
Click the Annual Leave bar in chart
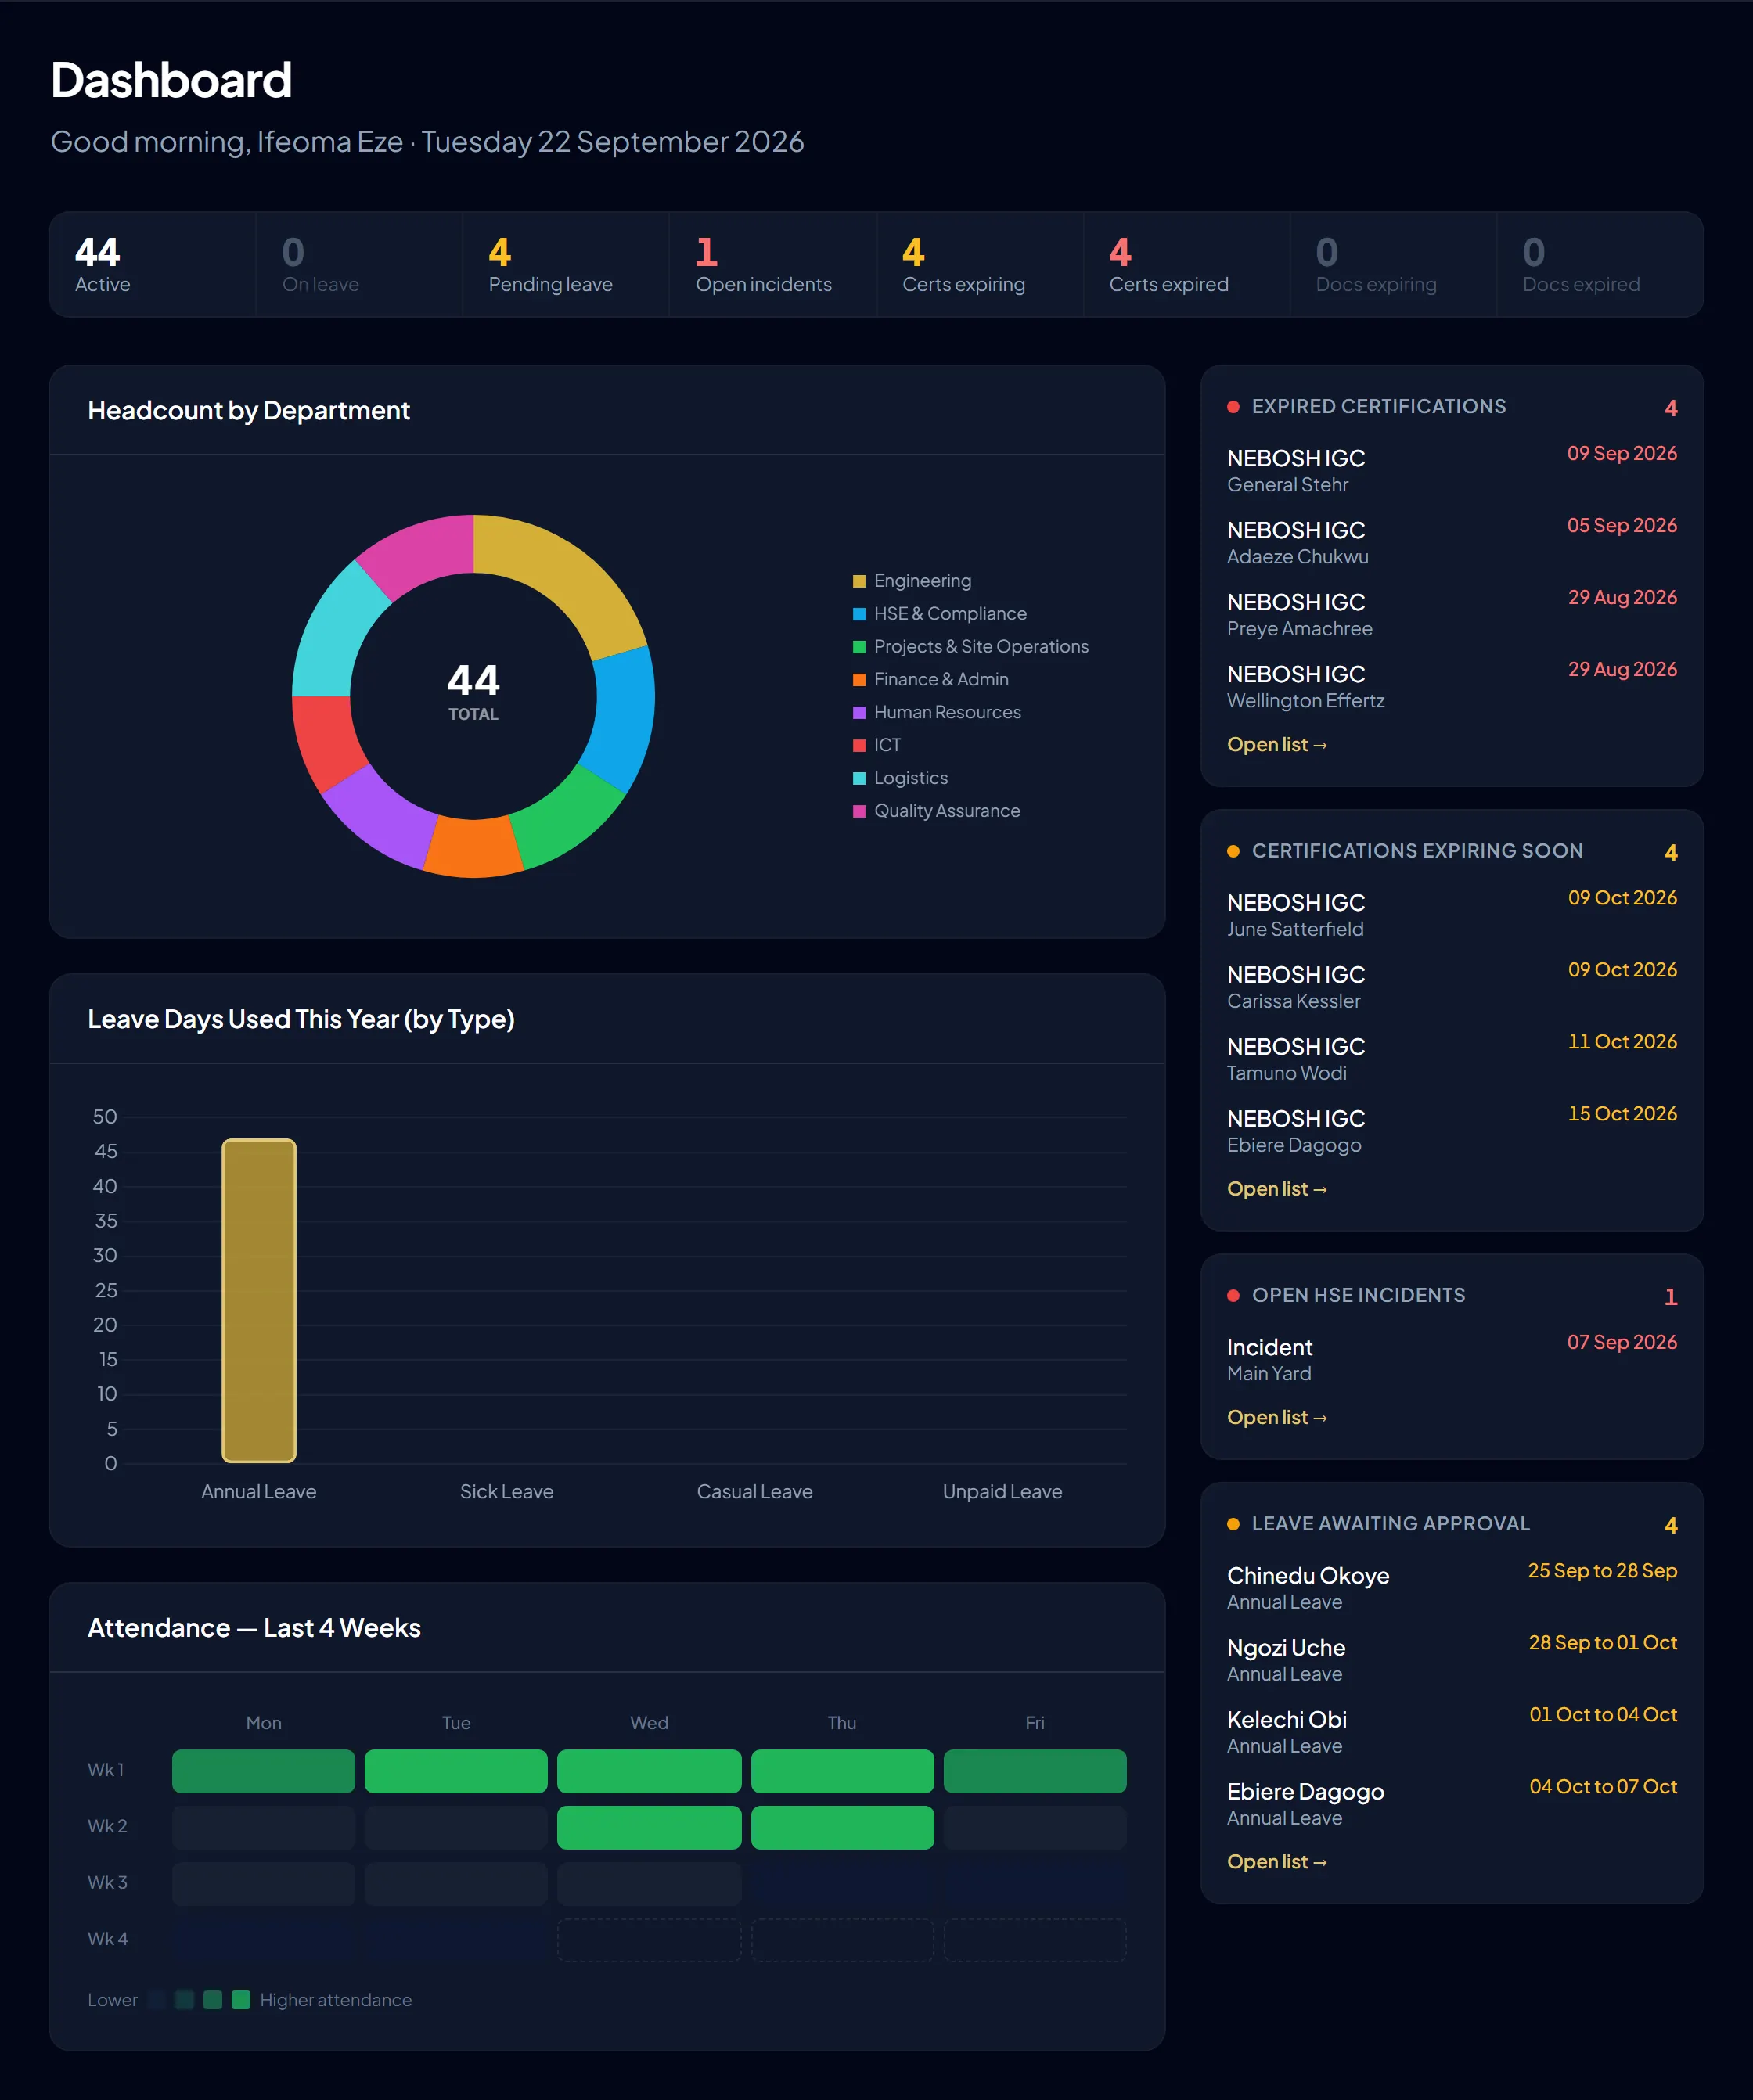259,1300
